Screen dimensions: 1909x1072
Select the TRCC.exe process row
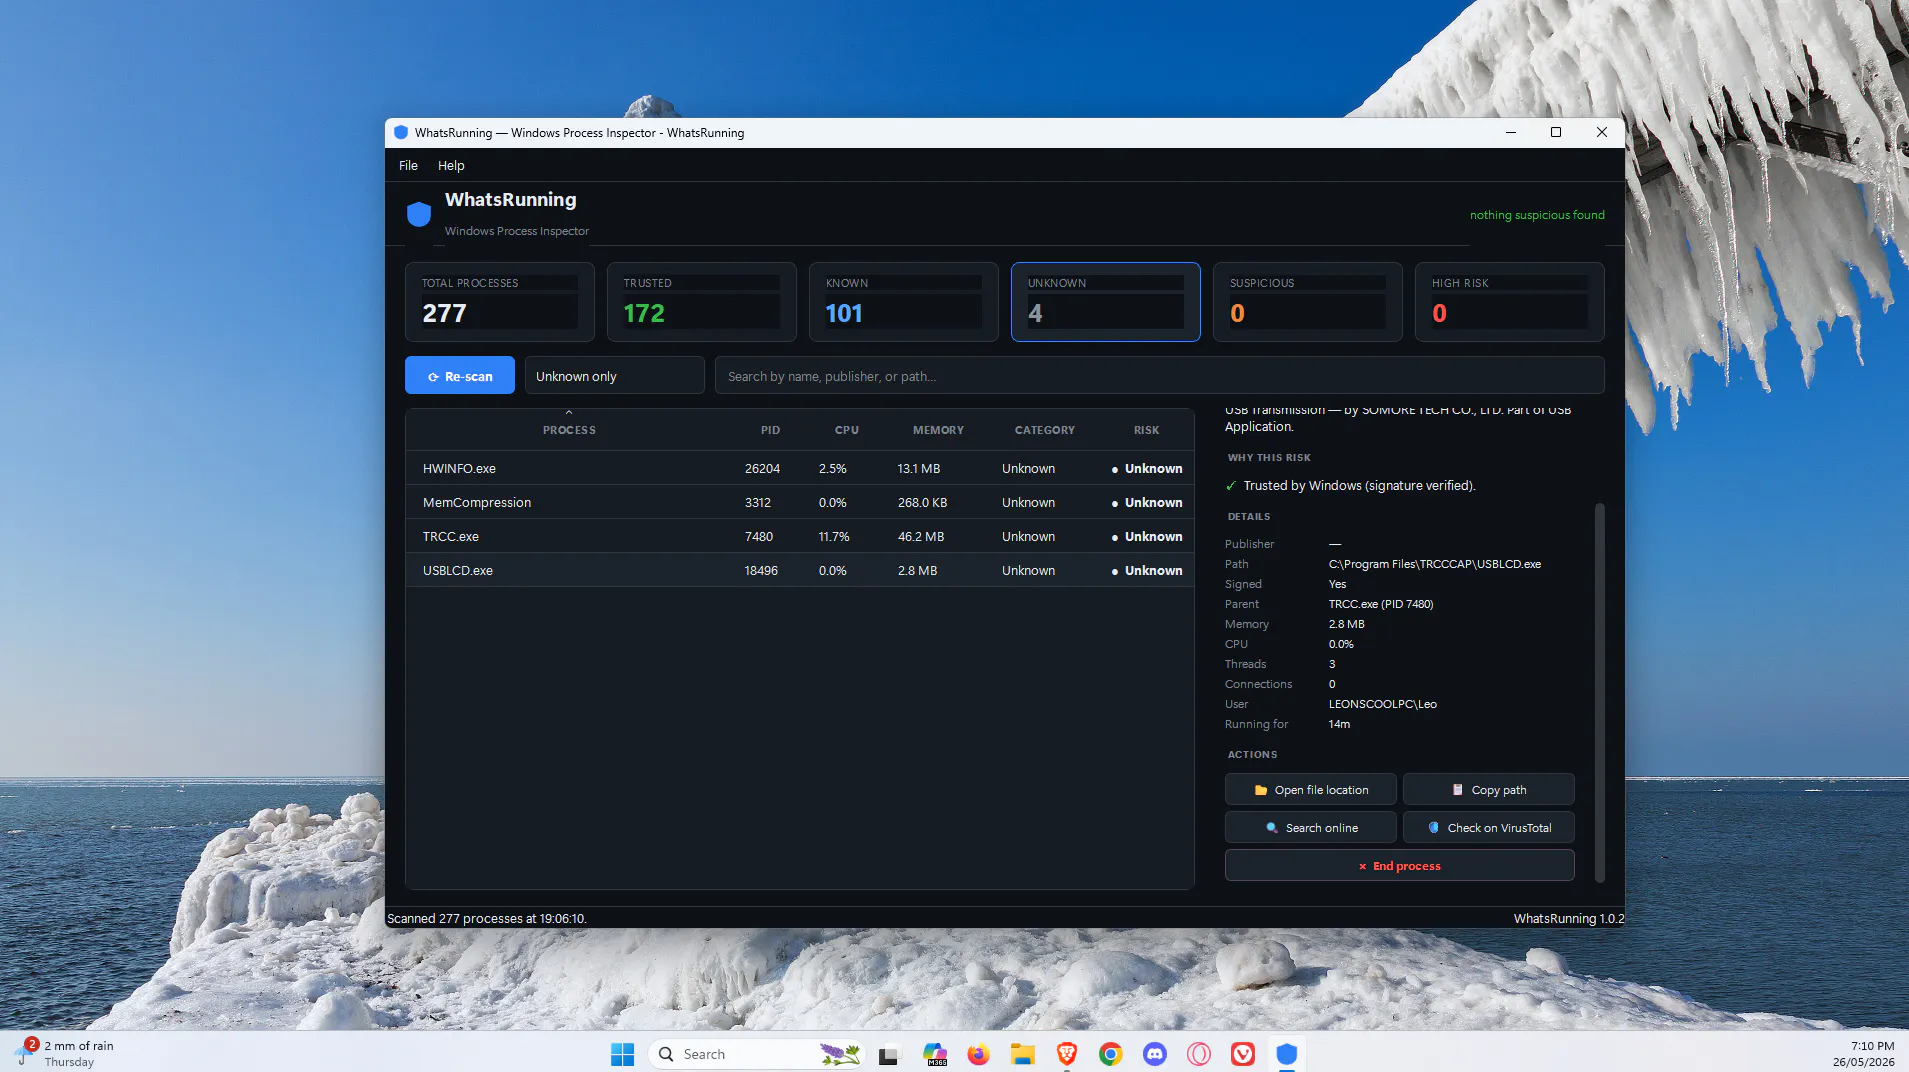pyautogui.click(x=800, y=536)
